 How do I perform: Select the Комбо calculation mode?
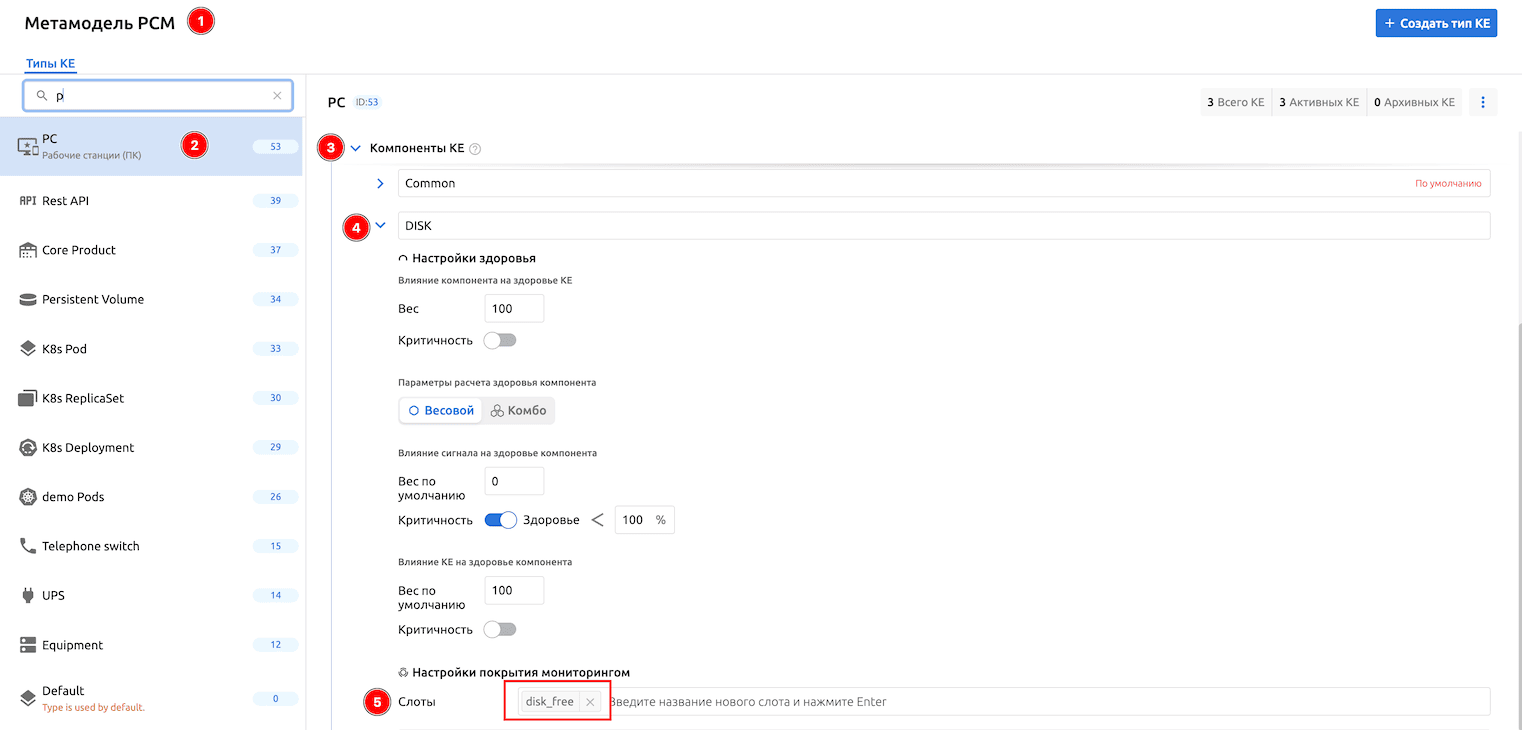point(518,411)
